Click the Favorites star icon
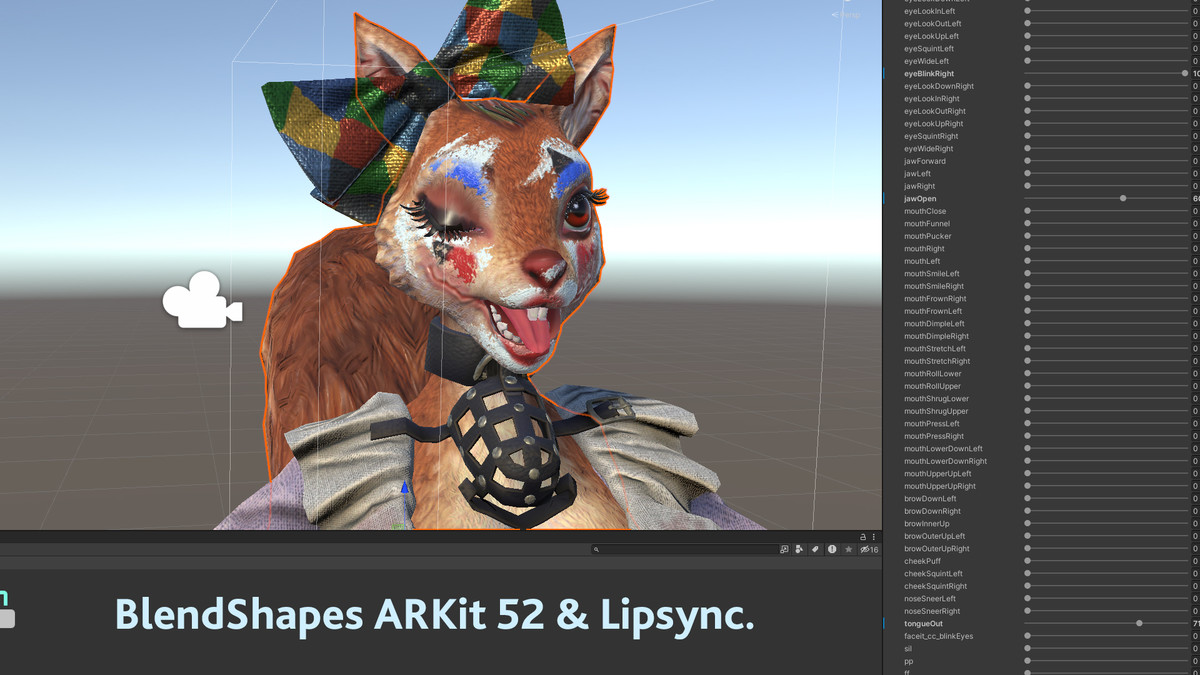This screenshot has width=1200, height=675. click(847, 550)
